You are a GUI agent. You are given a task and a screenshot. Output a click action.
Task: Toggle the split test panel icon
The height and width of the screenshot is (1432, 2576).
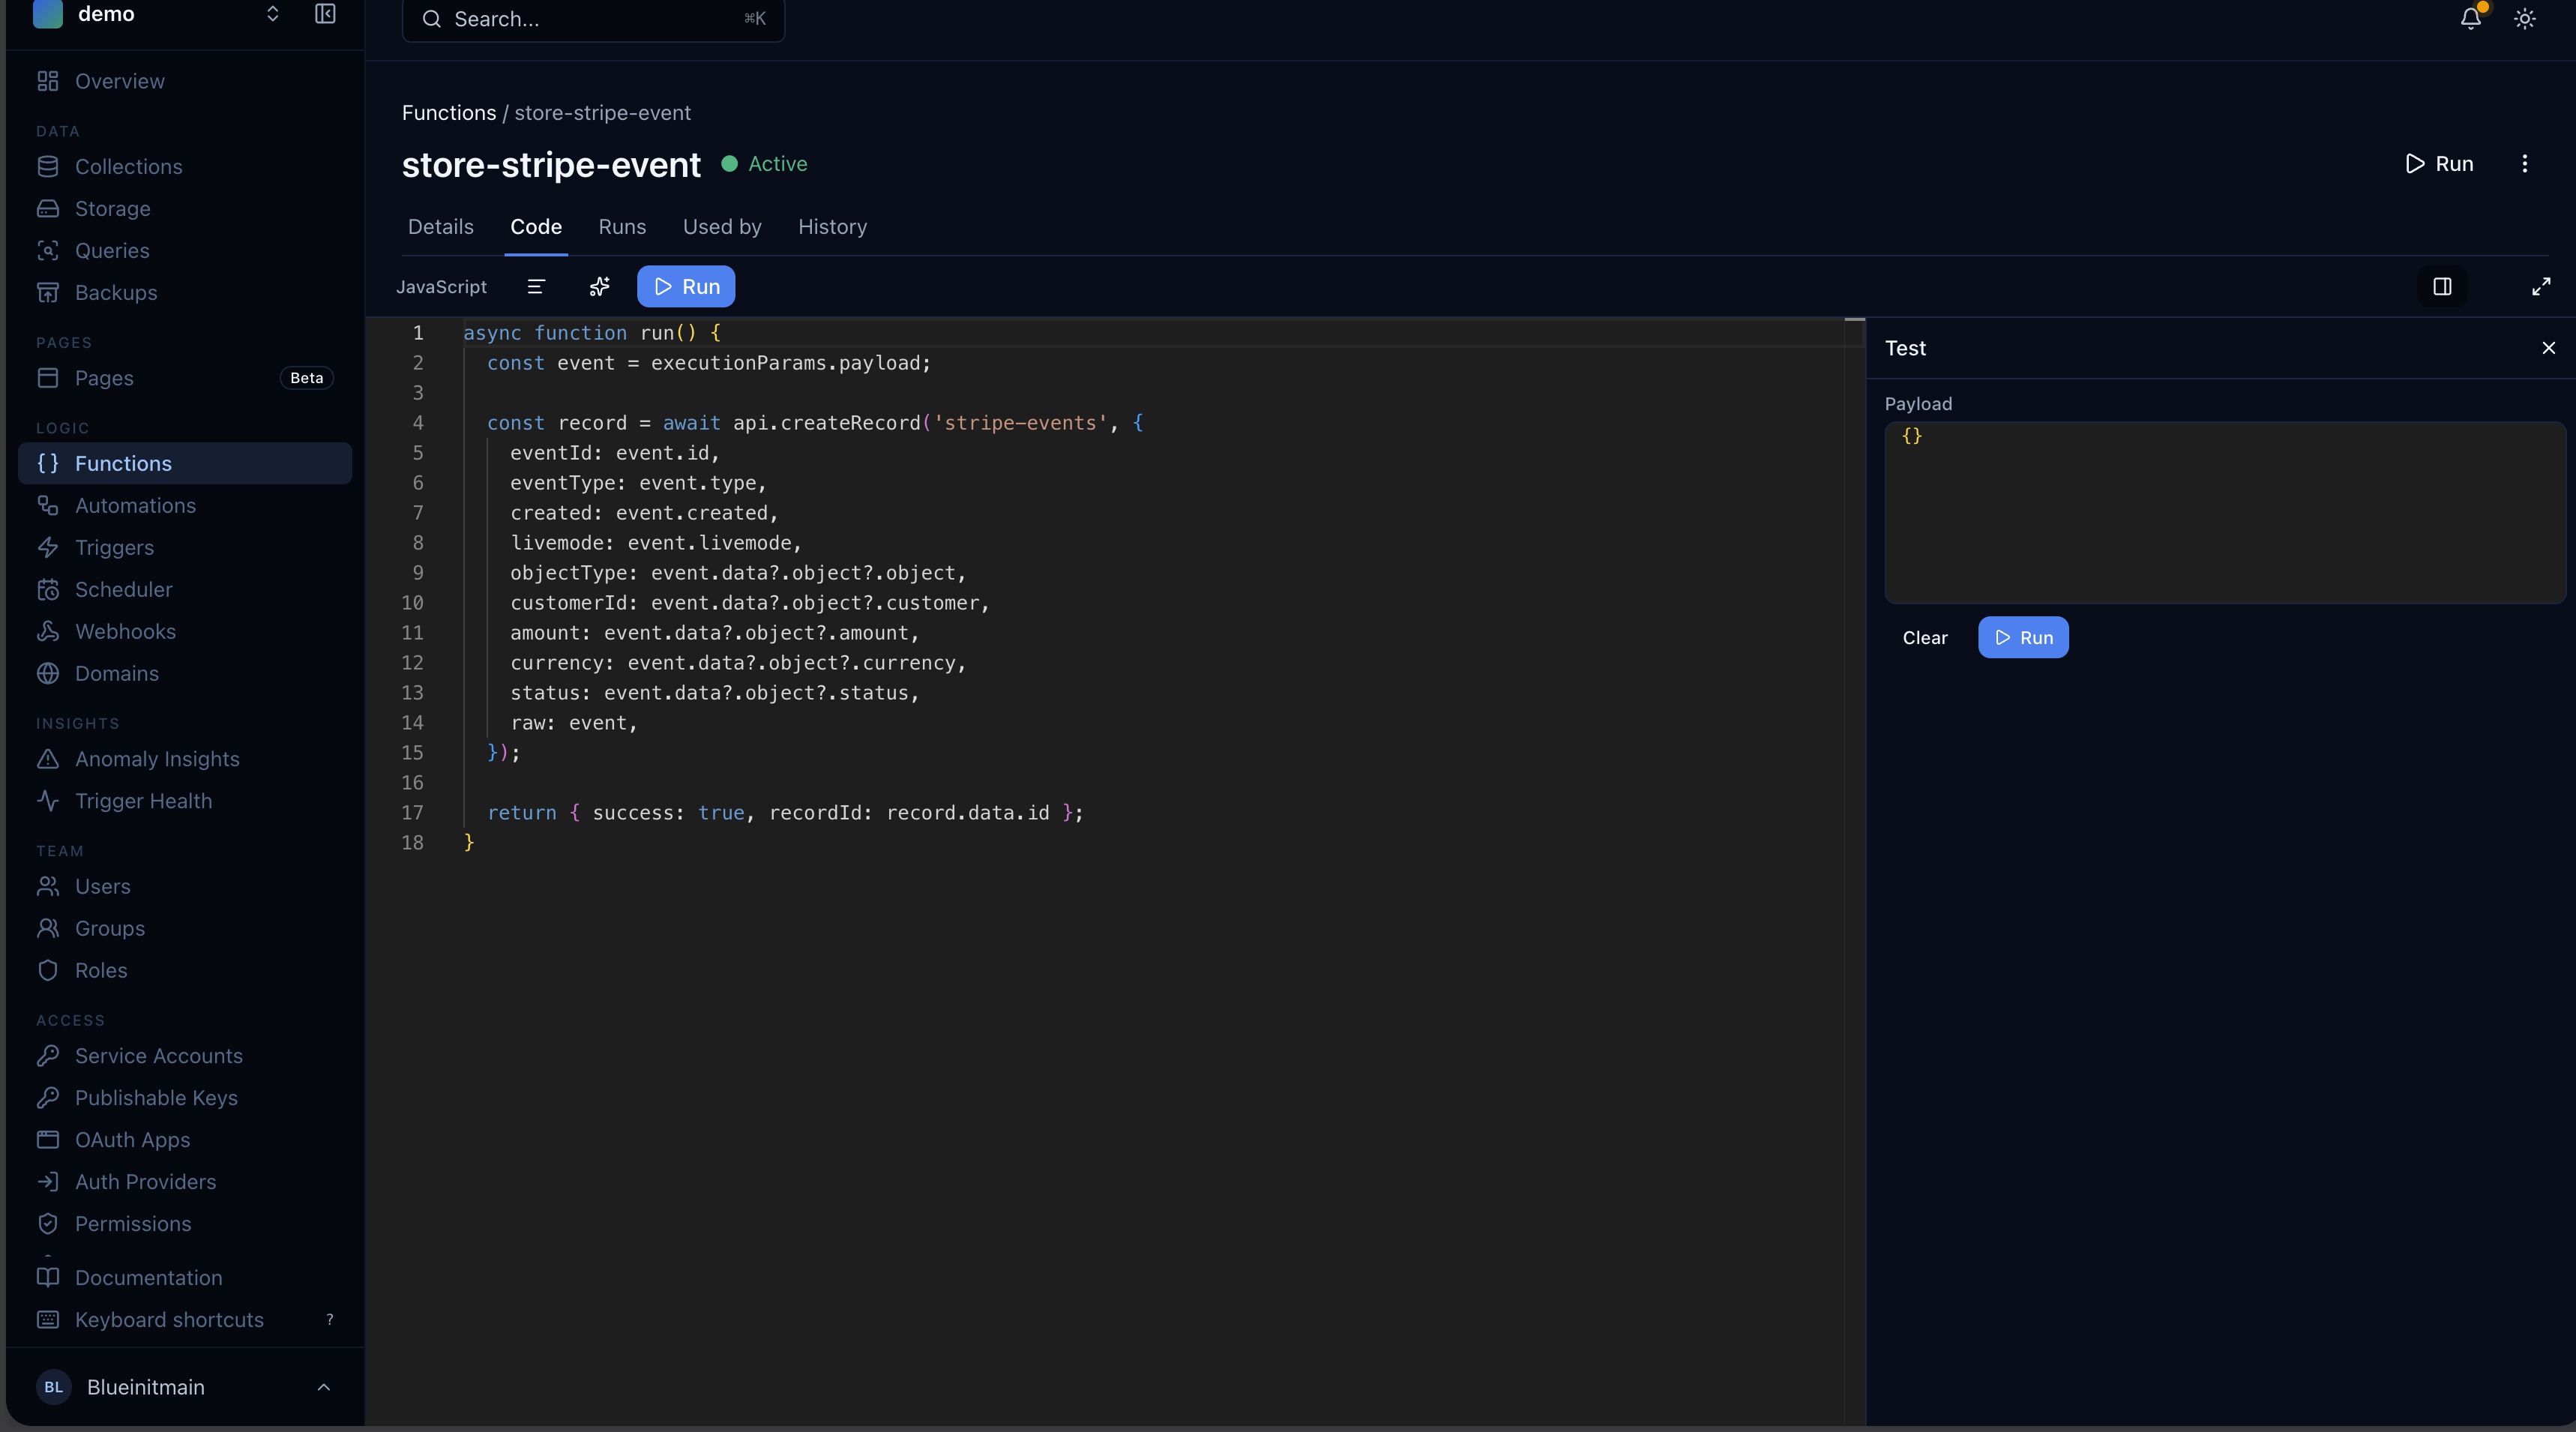point(2442,287)
